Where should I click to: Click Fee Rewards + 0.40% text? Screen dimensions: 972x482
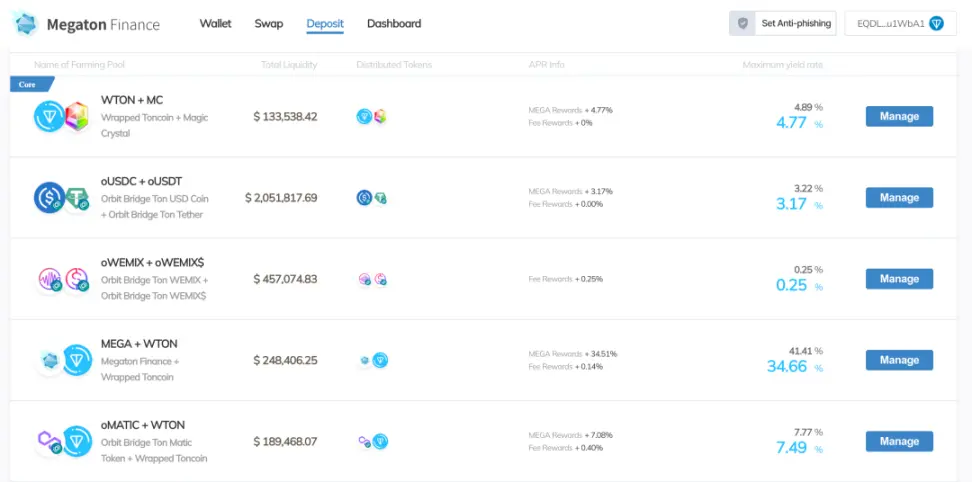[x=565, y=448]
